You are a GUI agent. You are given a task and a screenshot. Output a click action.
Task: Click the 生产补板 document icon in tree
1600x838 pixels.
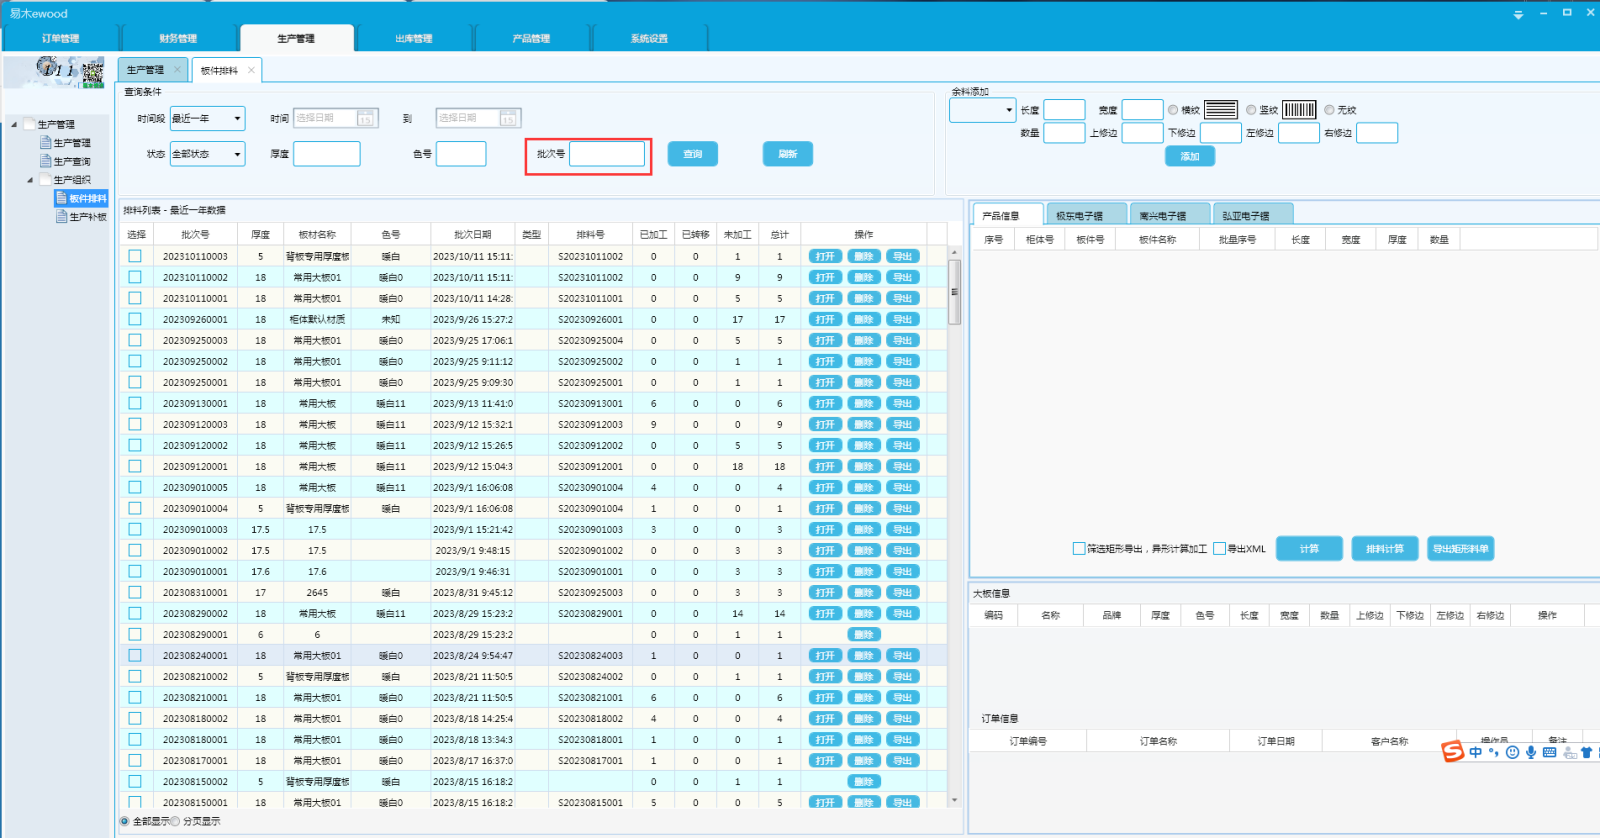[x=62, y=216]
